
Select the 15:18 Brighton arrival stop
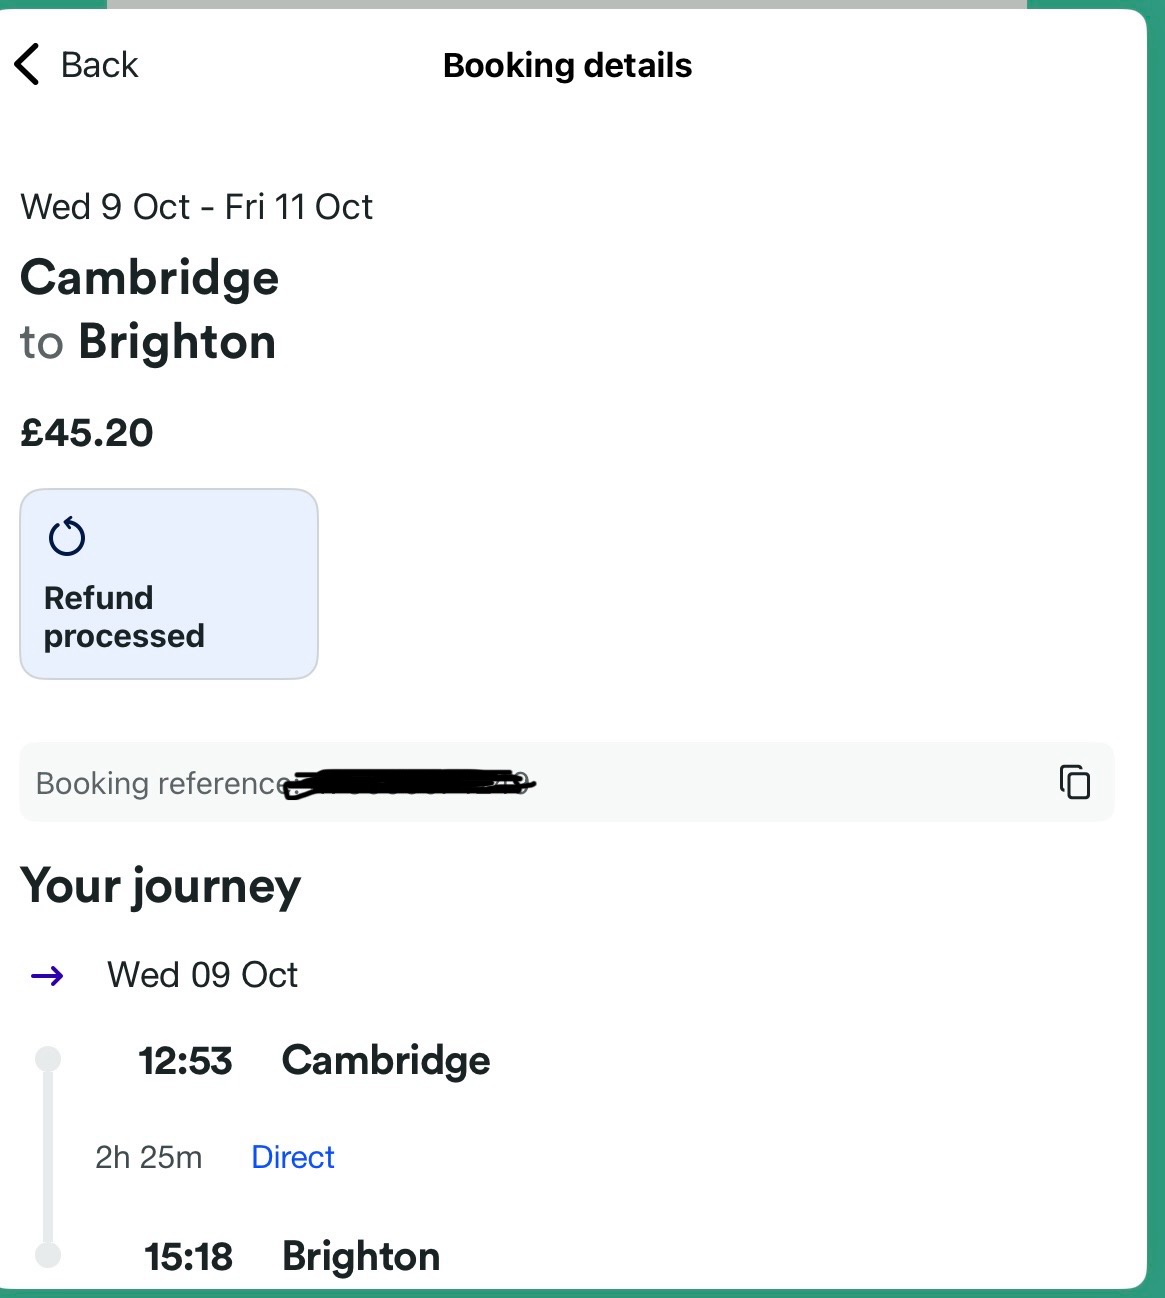click(292, 1256)
